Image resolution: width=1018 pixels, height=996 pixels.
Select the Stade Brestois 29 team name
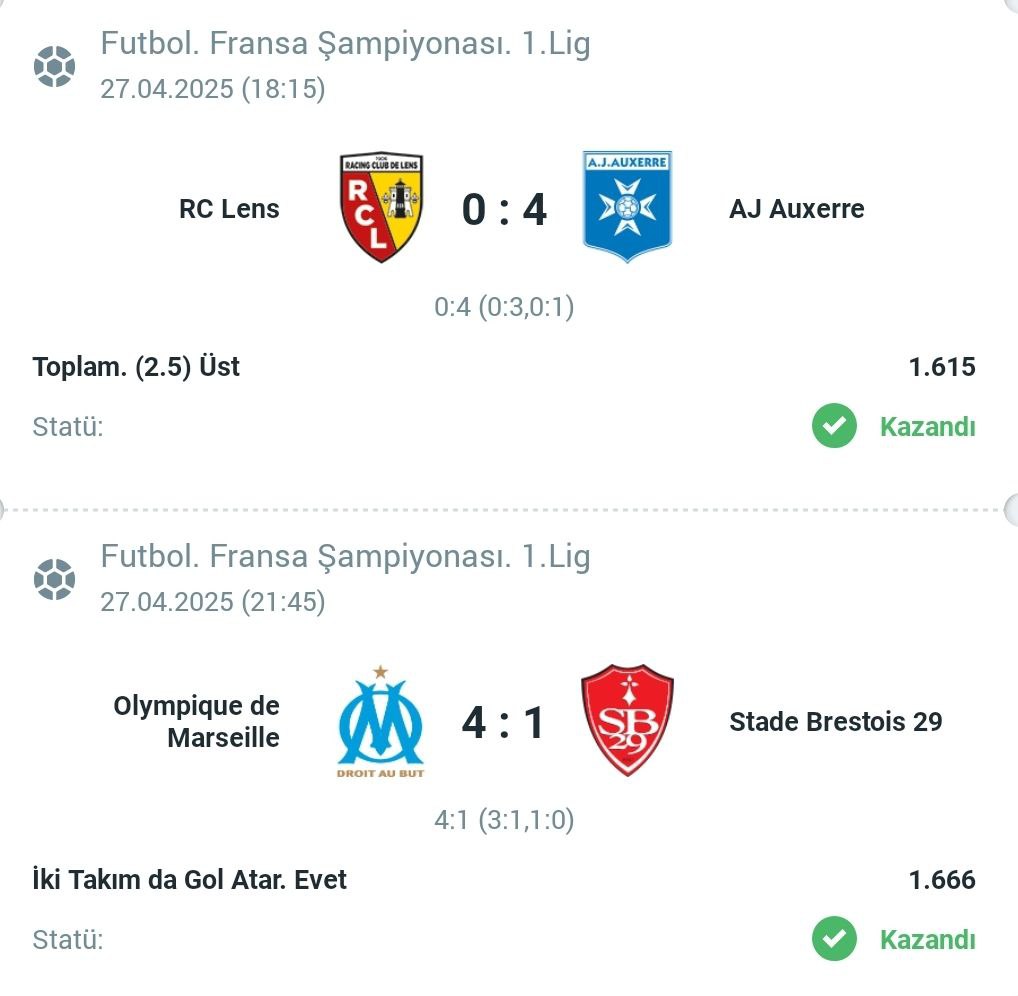click(836, 721)
